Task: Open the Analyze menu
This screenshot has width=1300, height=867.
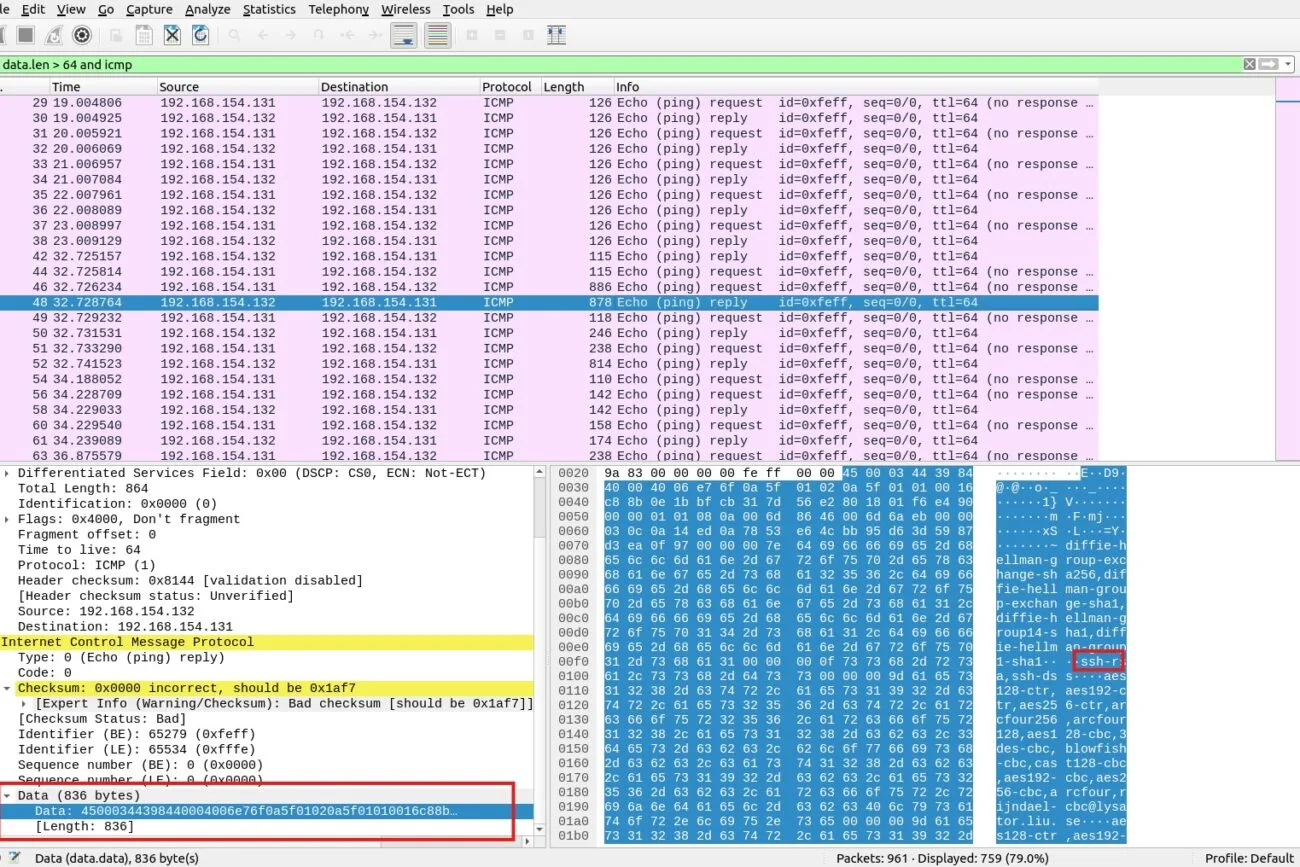Action: [208, 9]
